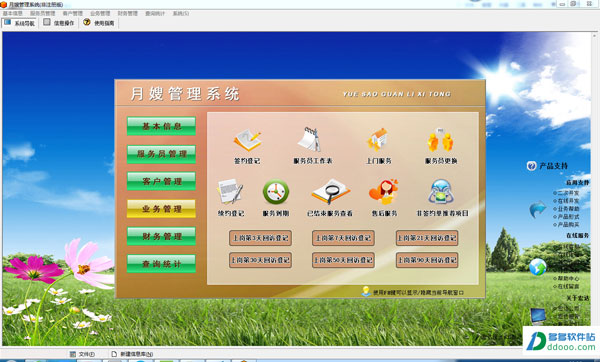600x362 pixels.
Task: Open the 售后服务 after-sales icon
Action: point(384,192)
